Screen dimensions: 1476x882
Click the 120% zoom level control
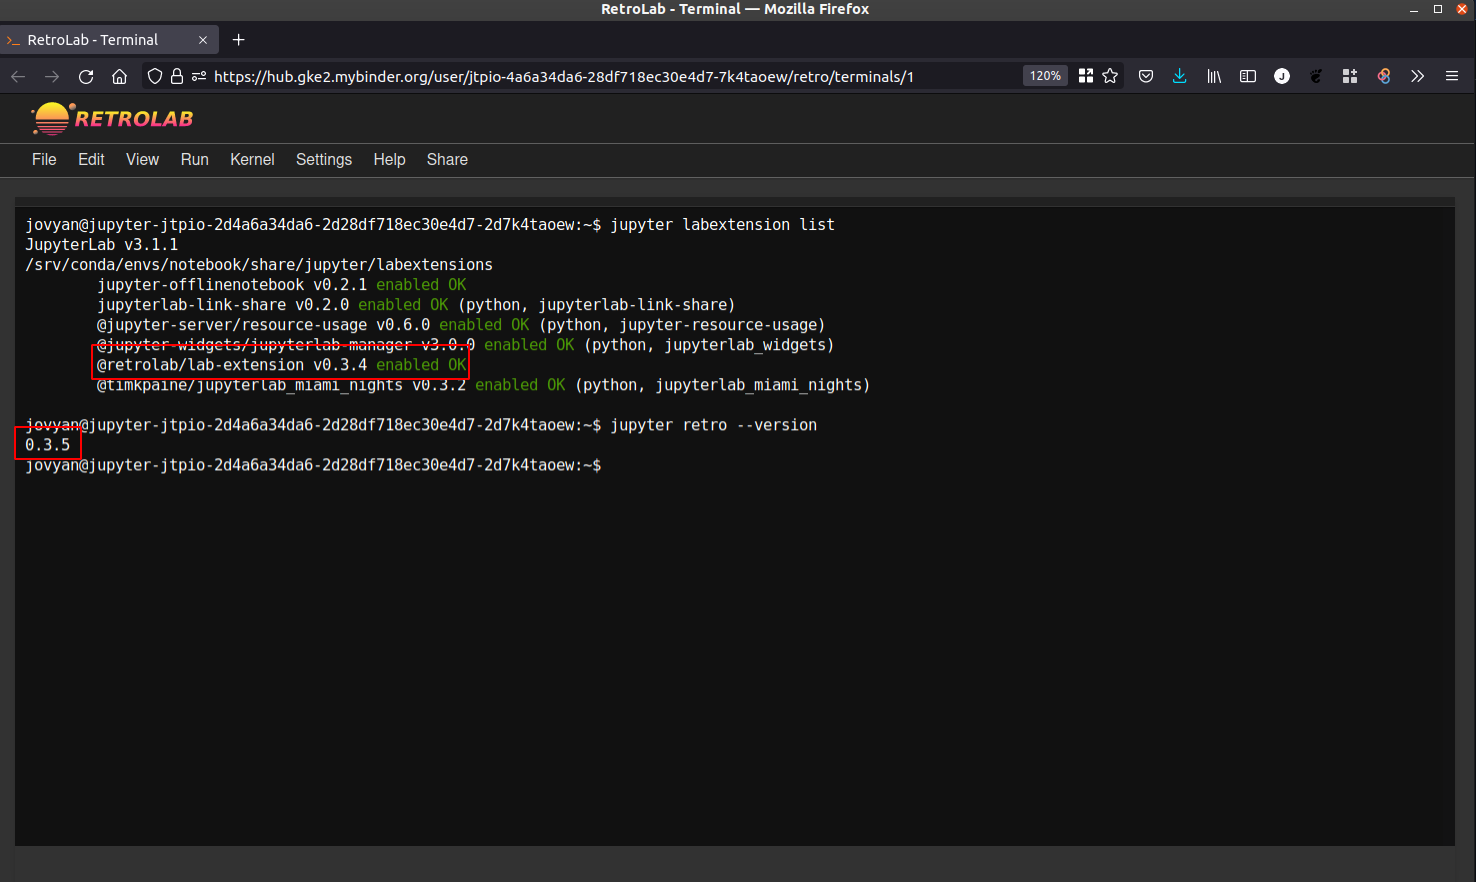(x=1044, y=75)
